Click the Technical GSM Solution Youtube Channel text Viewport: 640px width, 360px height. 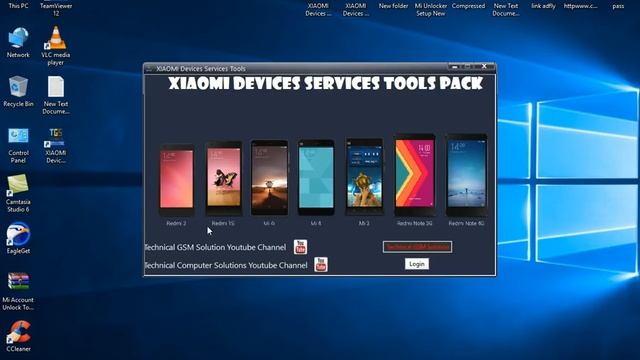tap(215, 247)
